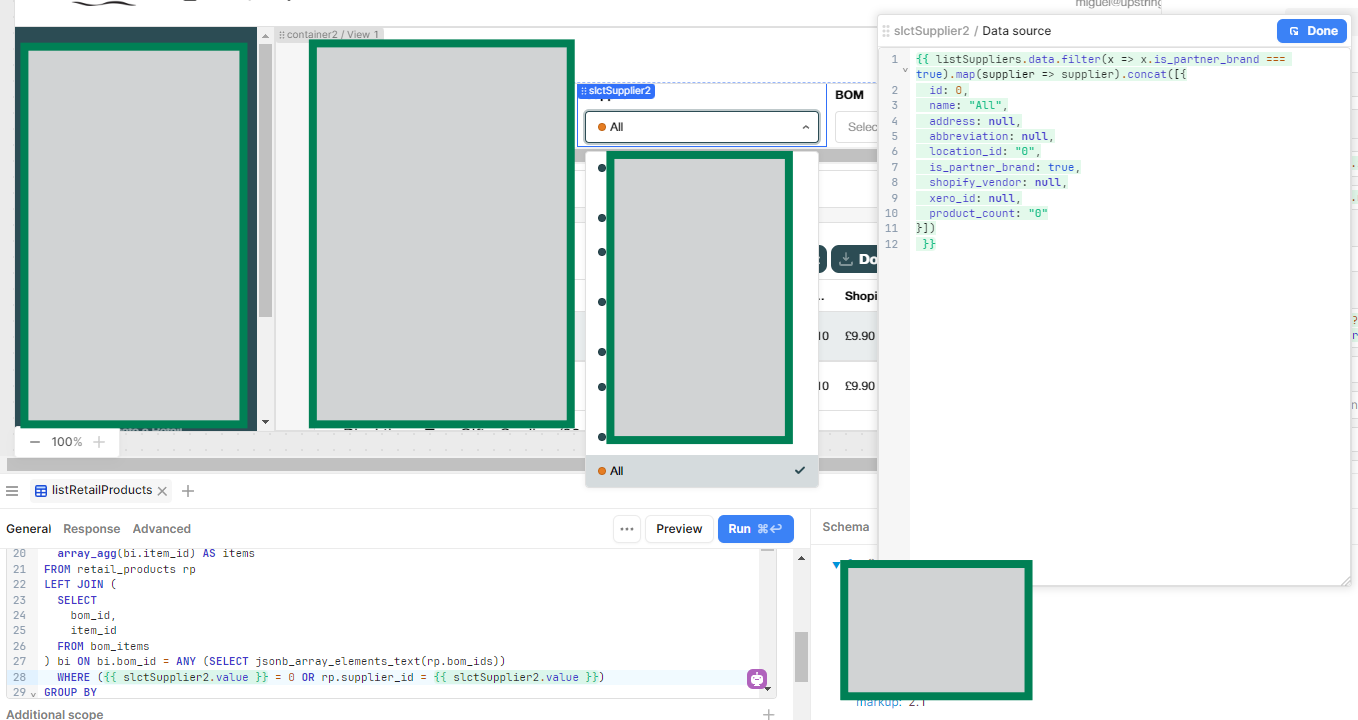
Task: Add additional scope with plus icon
Action: [x=768, y=714]
